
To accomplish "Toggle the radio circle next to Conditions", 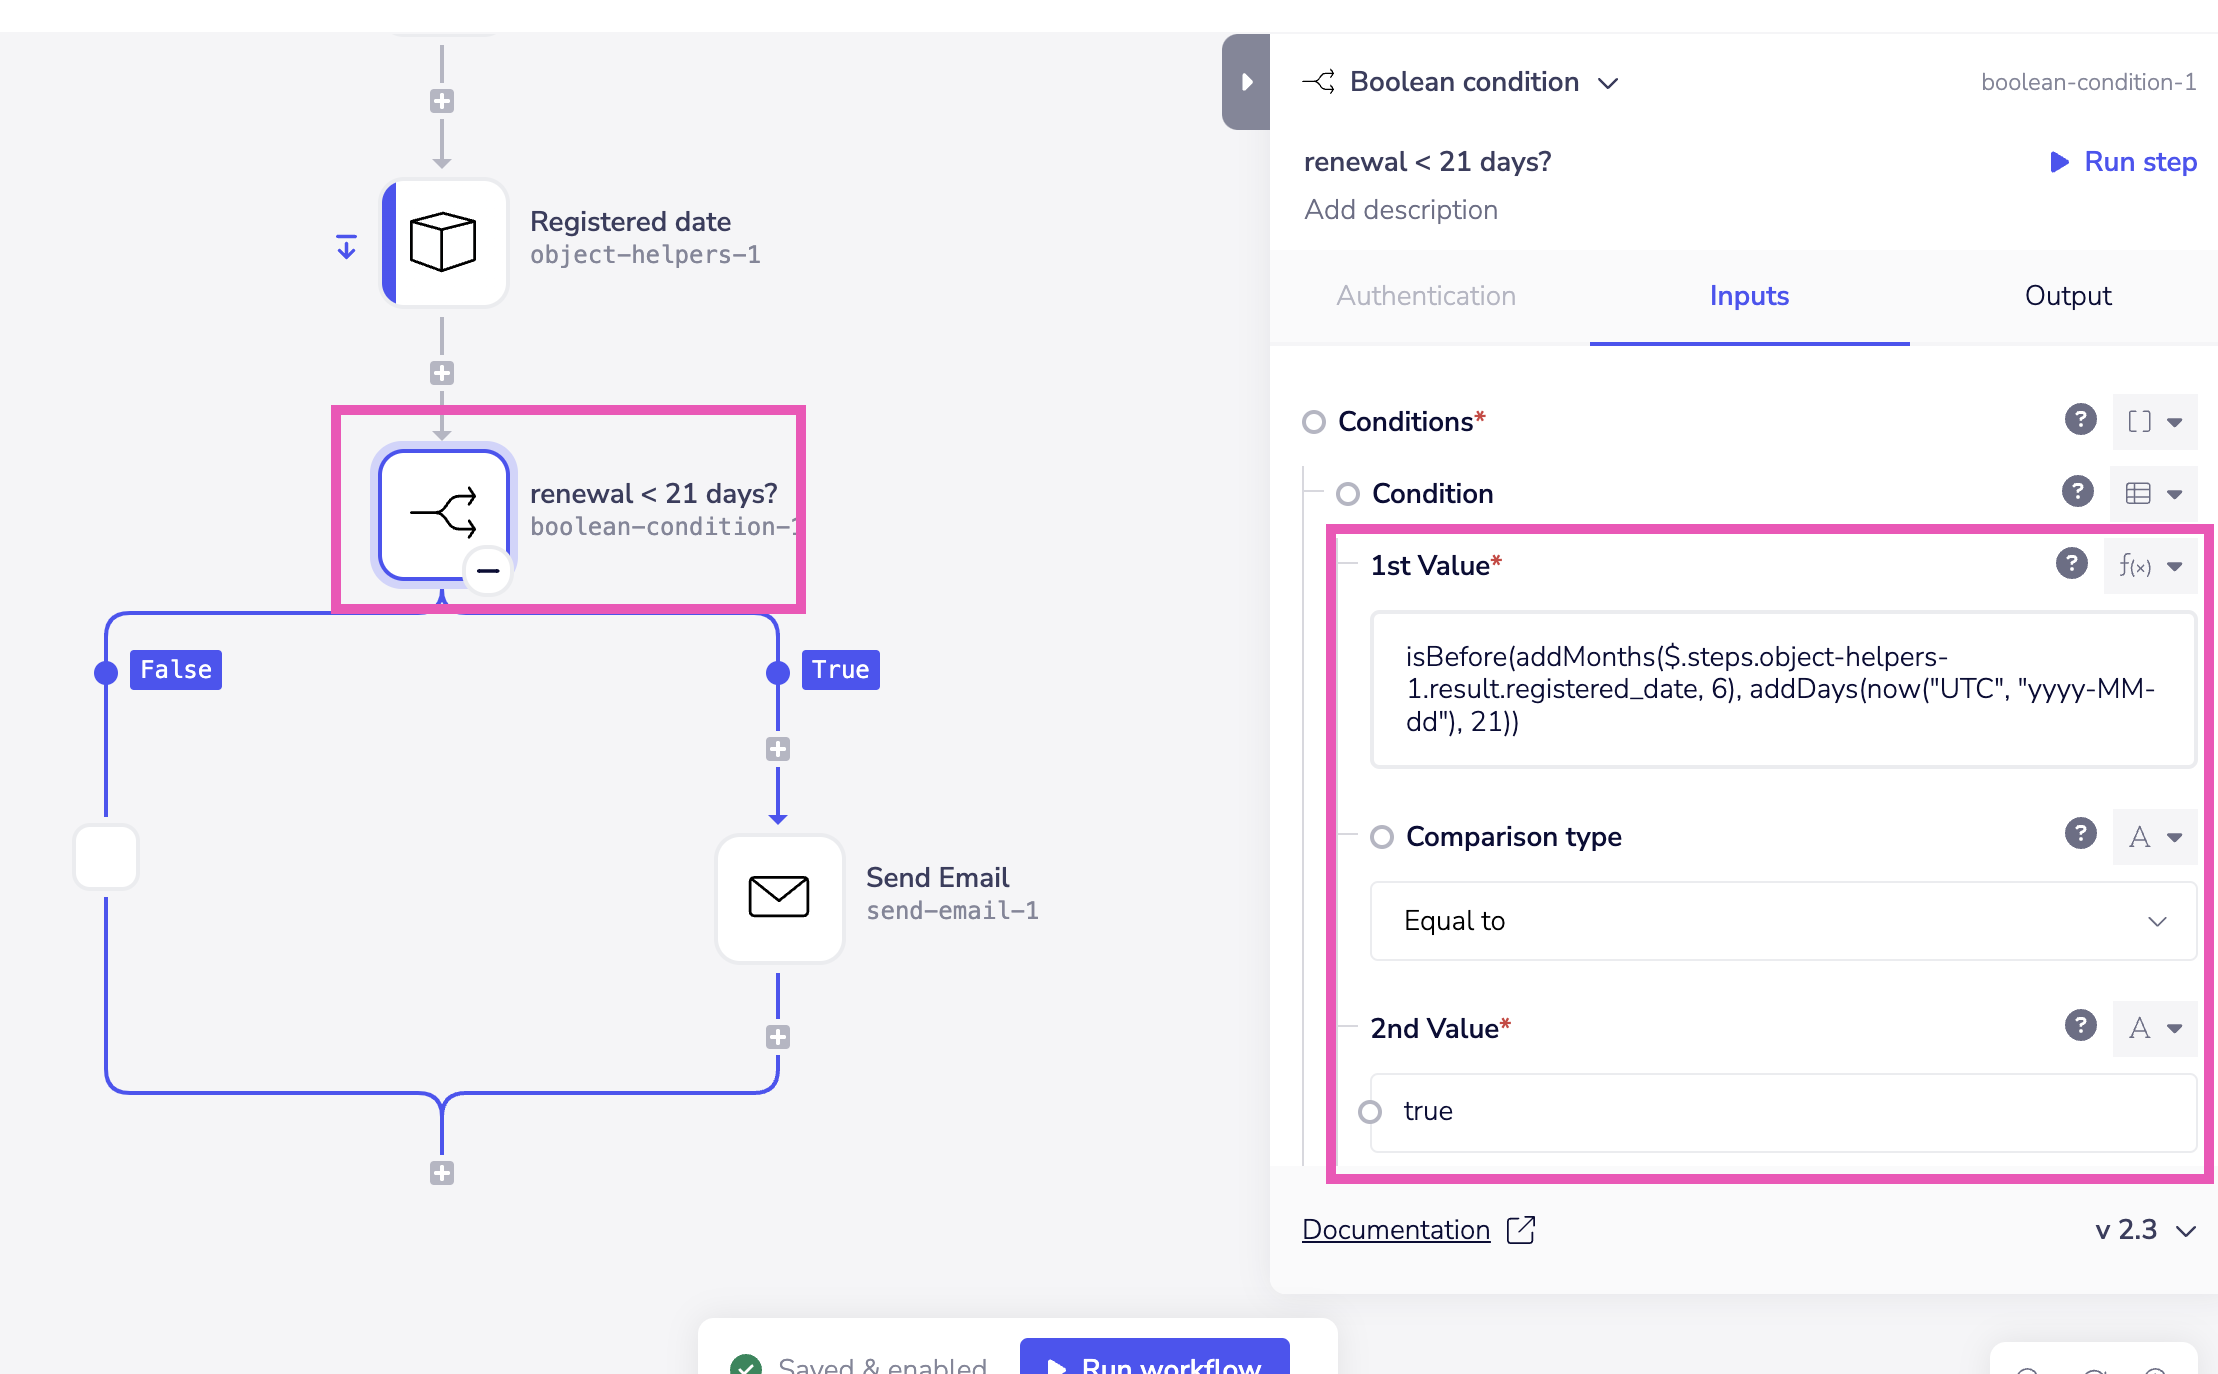I will 1314,422.
